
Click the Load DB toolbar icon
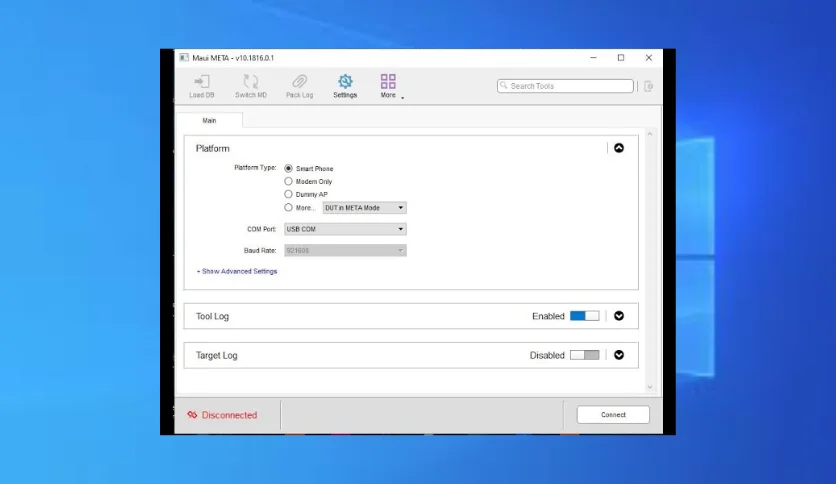click(202, 82)
